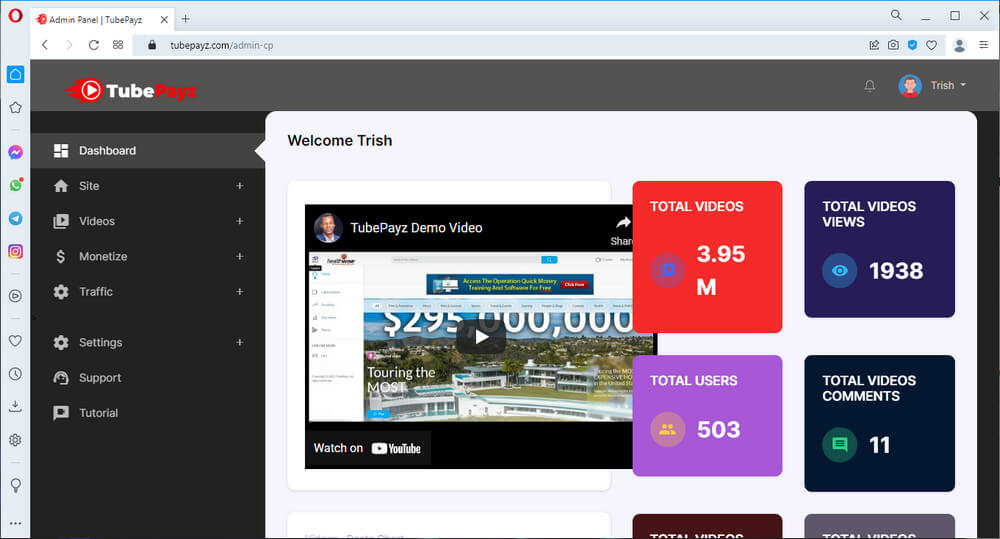Viewport: 1000px width, 539px height.
Task: Open Telegram in Opera sidebar
Action: coord(15,218)
